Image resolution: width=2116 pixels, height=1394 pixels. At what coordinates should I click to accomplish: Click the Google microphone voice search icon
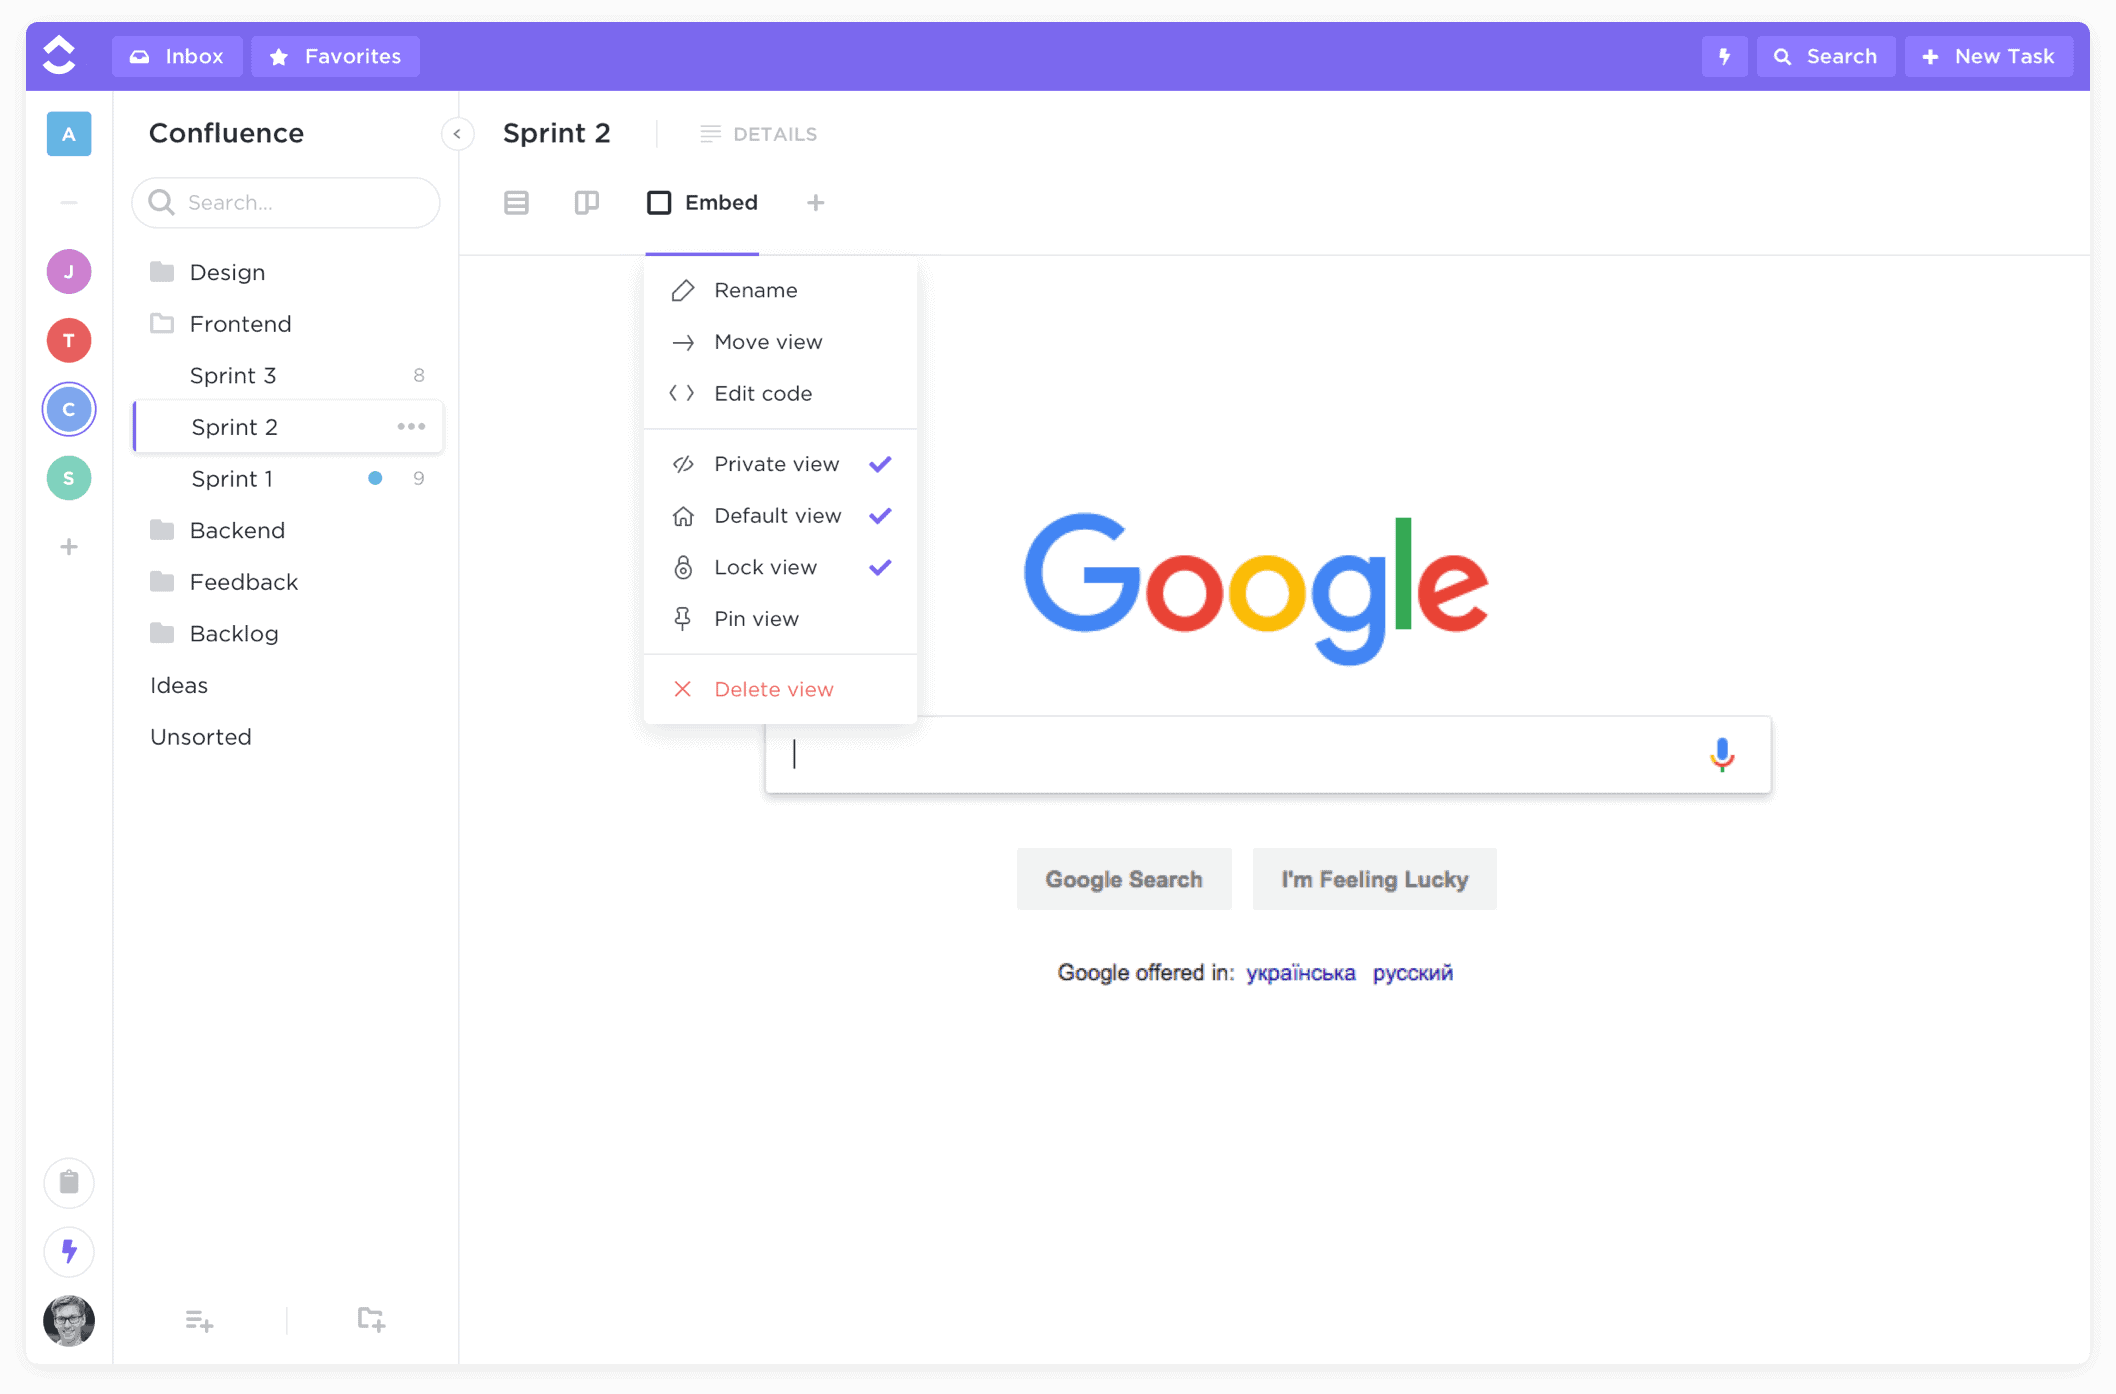coord(1721,755)
